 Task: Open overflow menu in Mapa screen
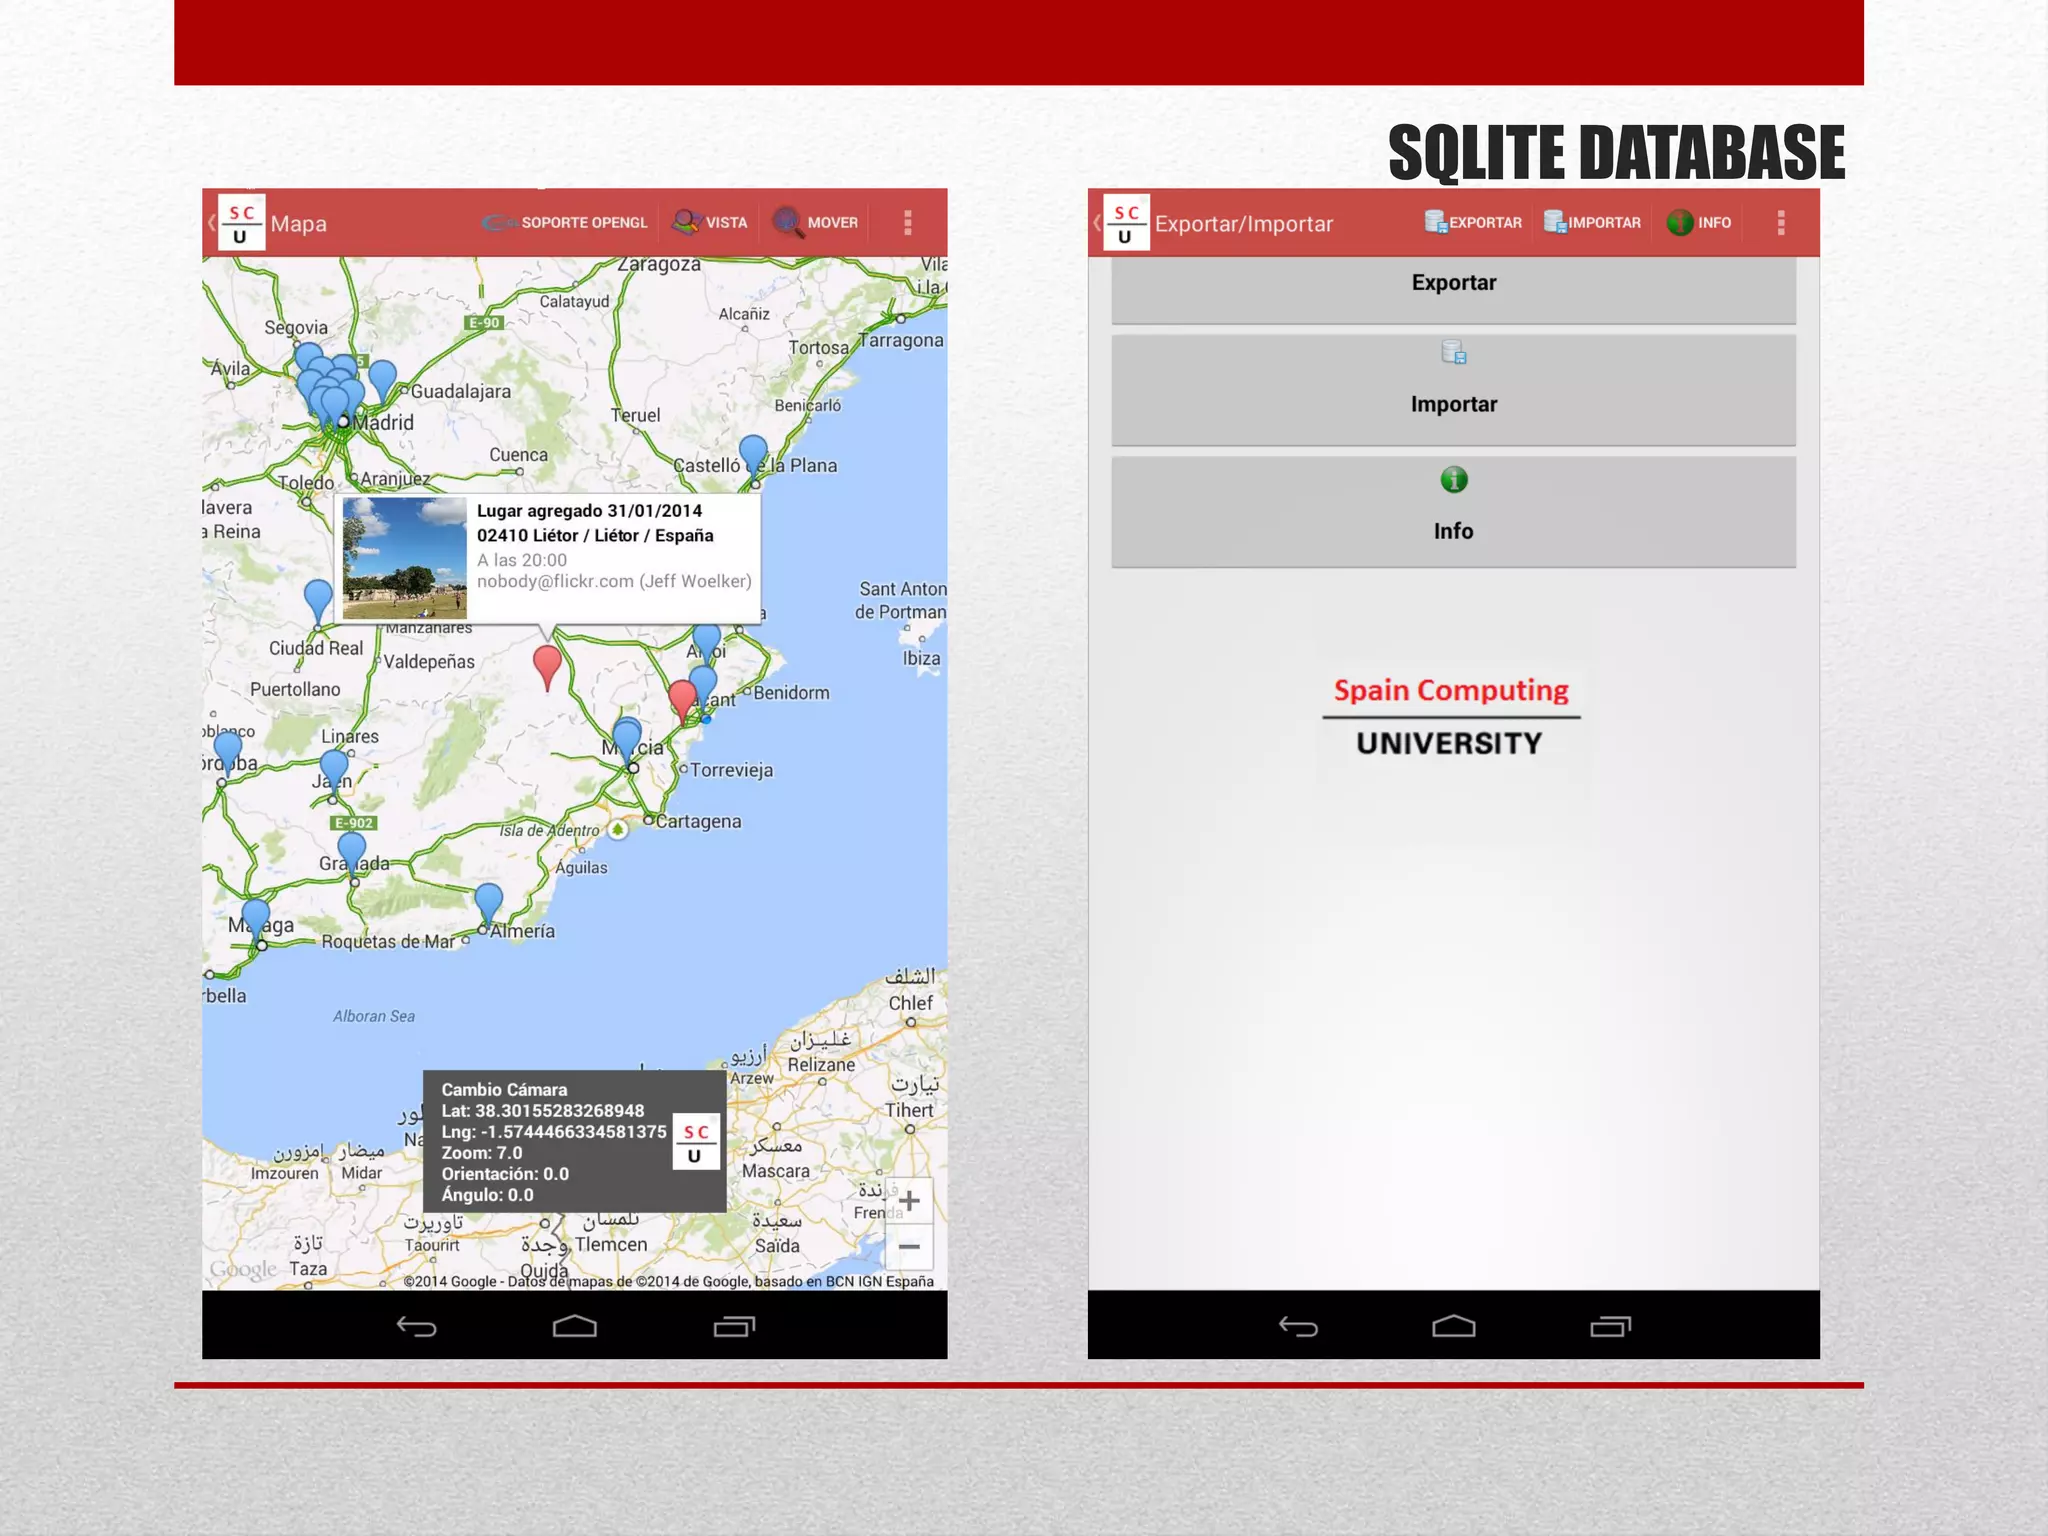click(x=908, y=222)
